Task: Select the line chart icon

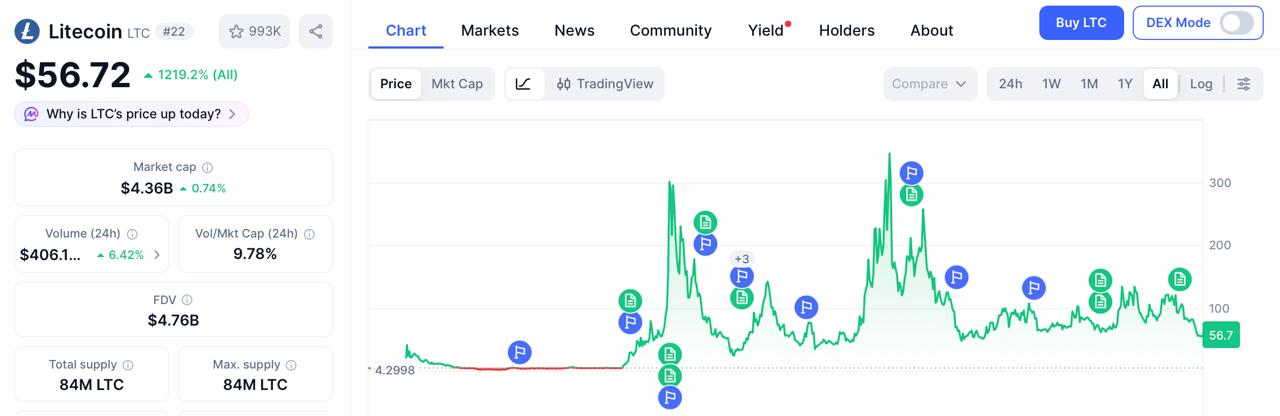Action: point(524,84)
